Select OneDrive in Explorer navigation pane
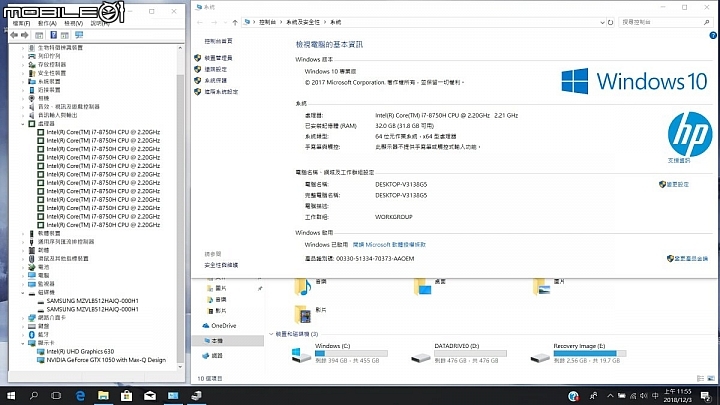The width and height of the screenshot is (720, 405). (x=224, y=326)
